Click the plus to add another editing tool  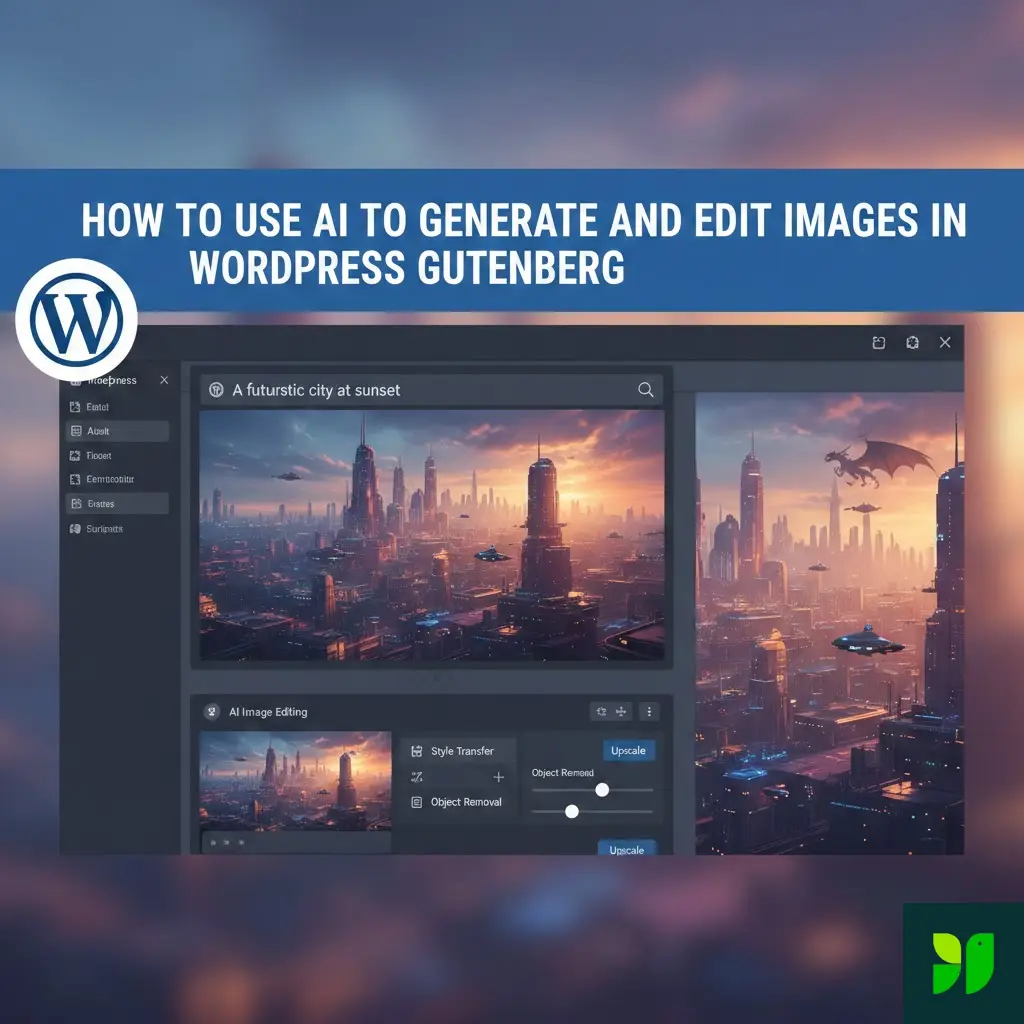497,777
